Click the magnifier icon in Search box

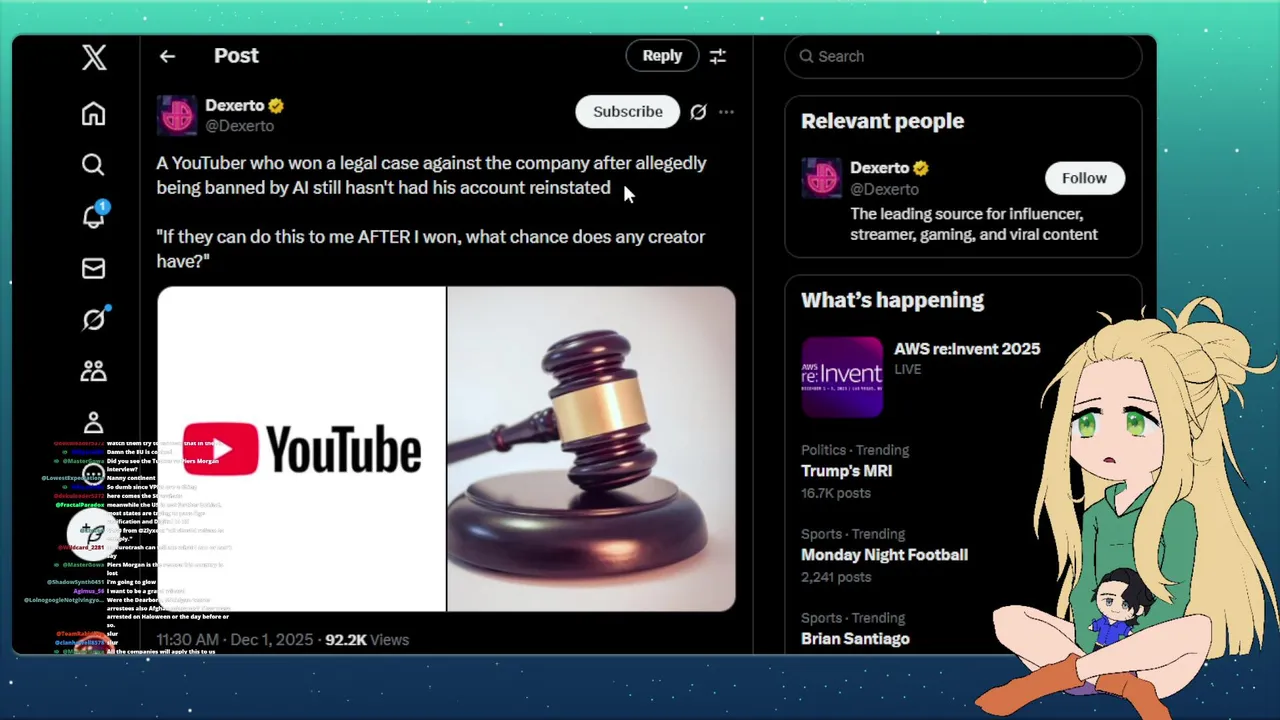(806, 56)
